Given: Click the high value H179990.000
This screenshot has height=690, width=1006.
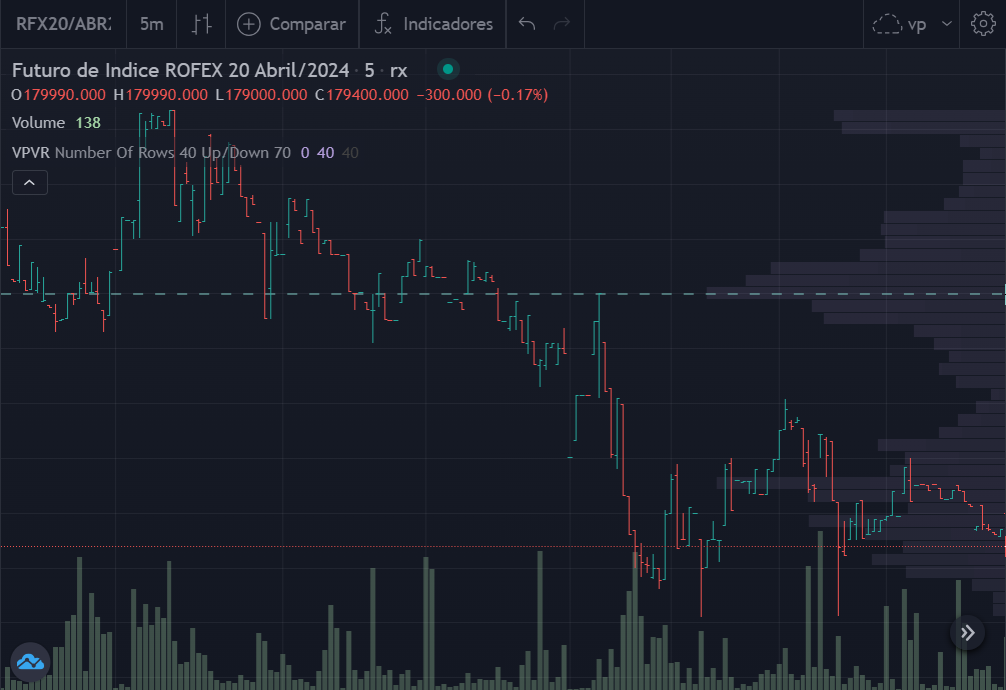Looking at the screenshot, I should coord(160,95).
